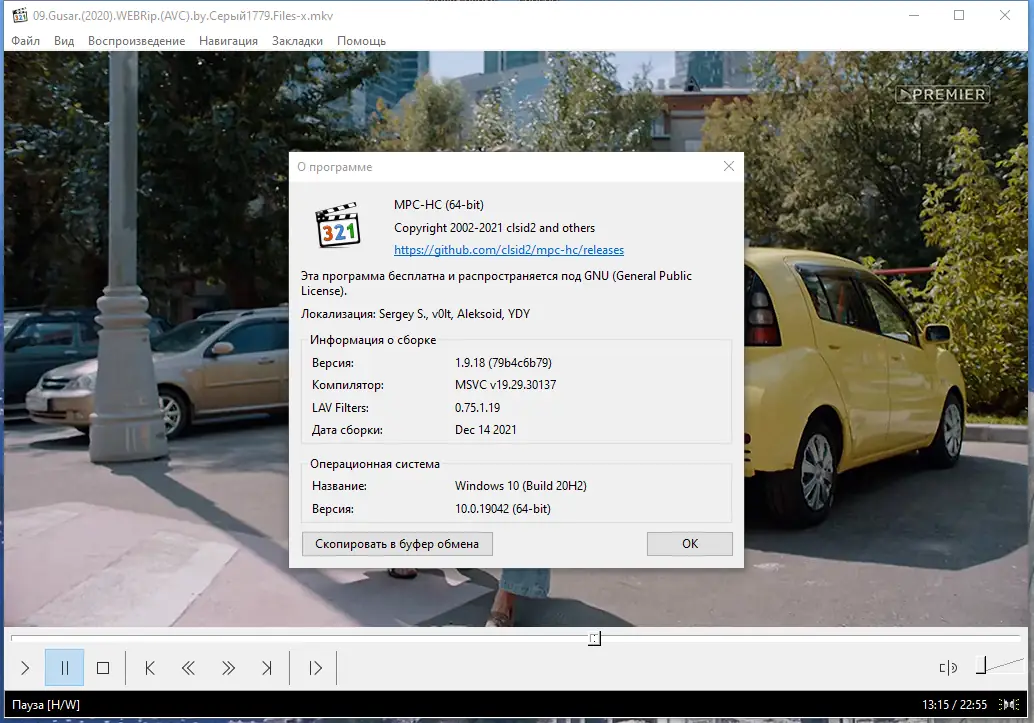Open the Закладки menu
This screenshot has width=1034, height=723.
coord(297,41)
